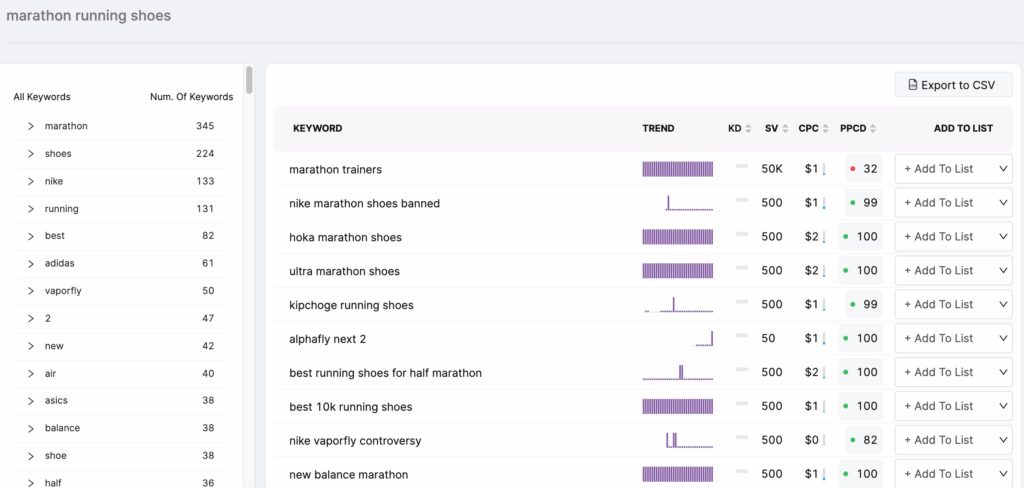Sort table by PPCD column arrows
The height and width of the screenshot is (488, 1024).
tap(874, 129)
